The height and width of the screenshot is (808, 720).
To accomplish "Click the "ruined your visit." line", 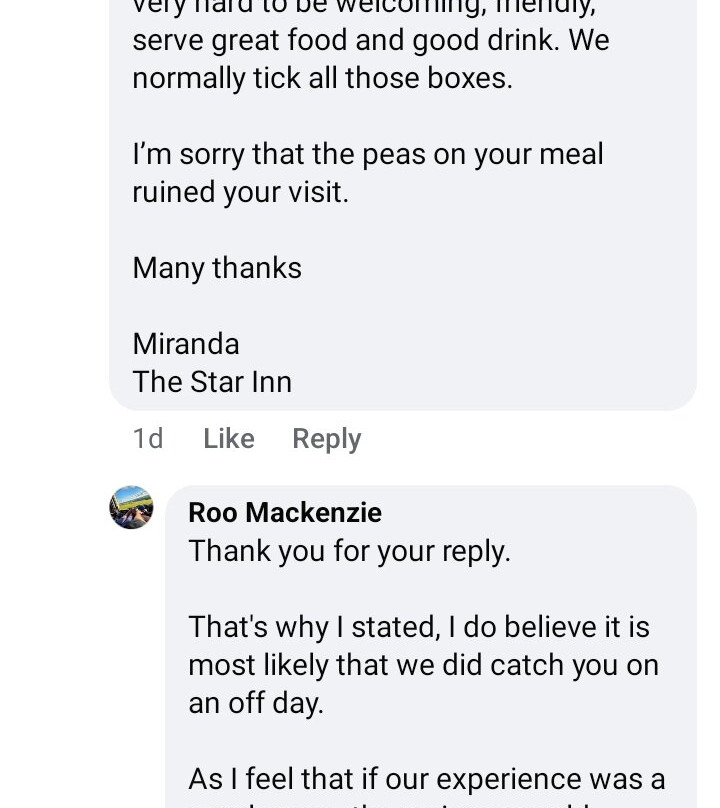I will pos(241,192).
